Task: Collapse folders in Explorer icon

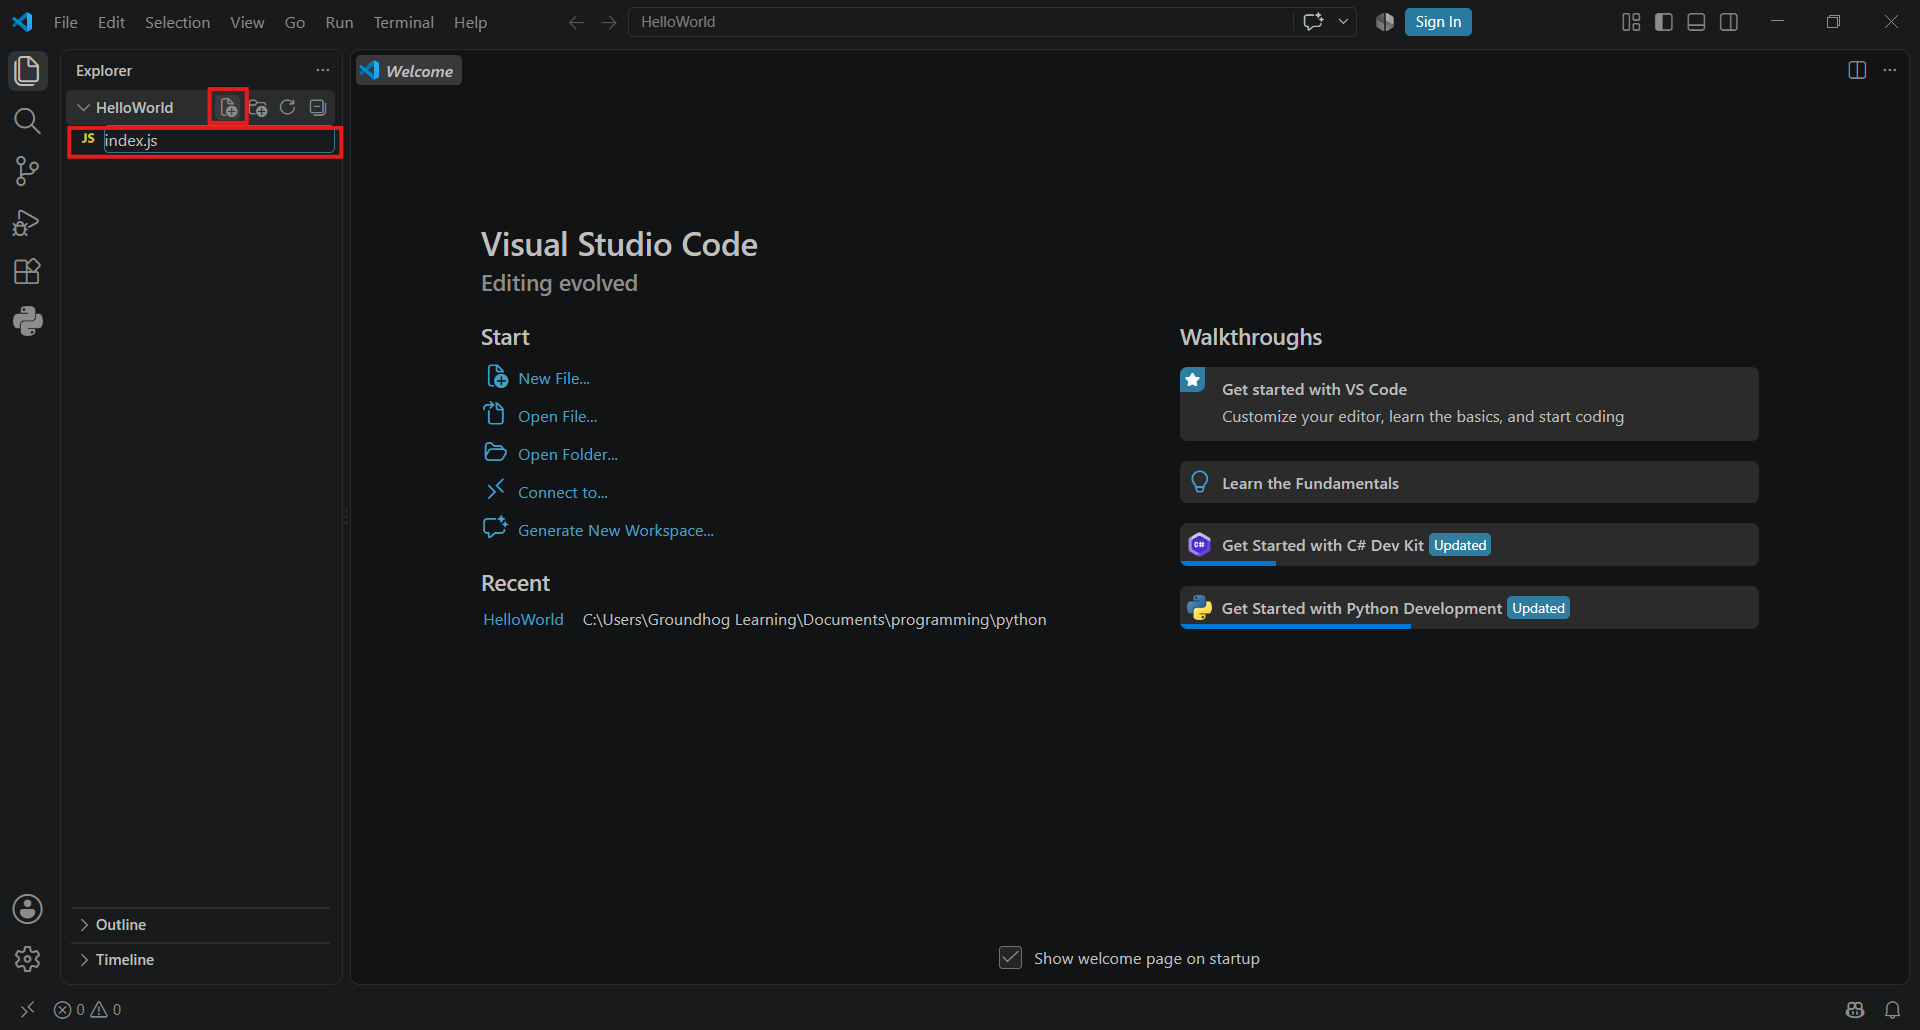Action: click(318, 107)
